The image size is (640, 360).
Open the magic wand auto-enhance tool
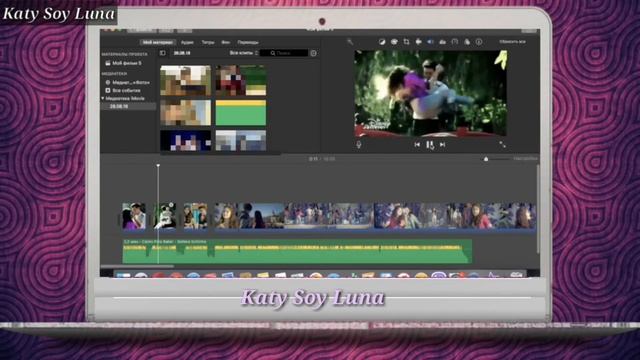350,42
